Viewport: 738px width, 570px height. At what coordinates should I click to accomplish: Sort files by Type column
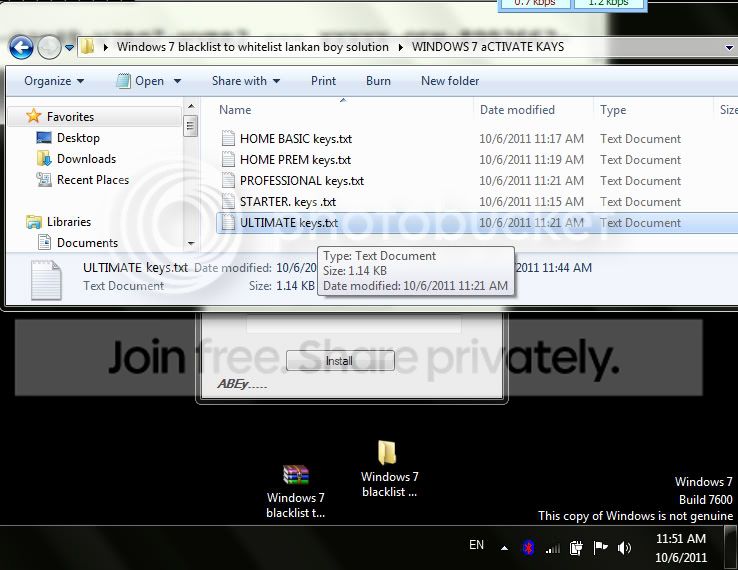tap(613, 110)
